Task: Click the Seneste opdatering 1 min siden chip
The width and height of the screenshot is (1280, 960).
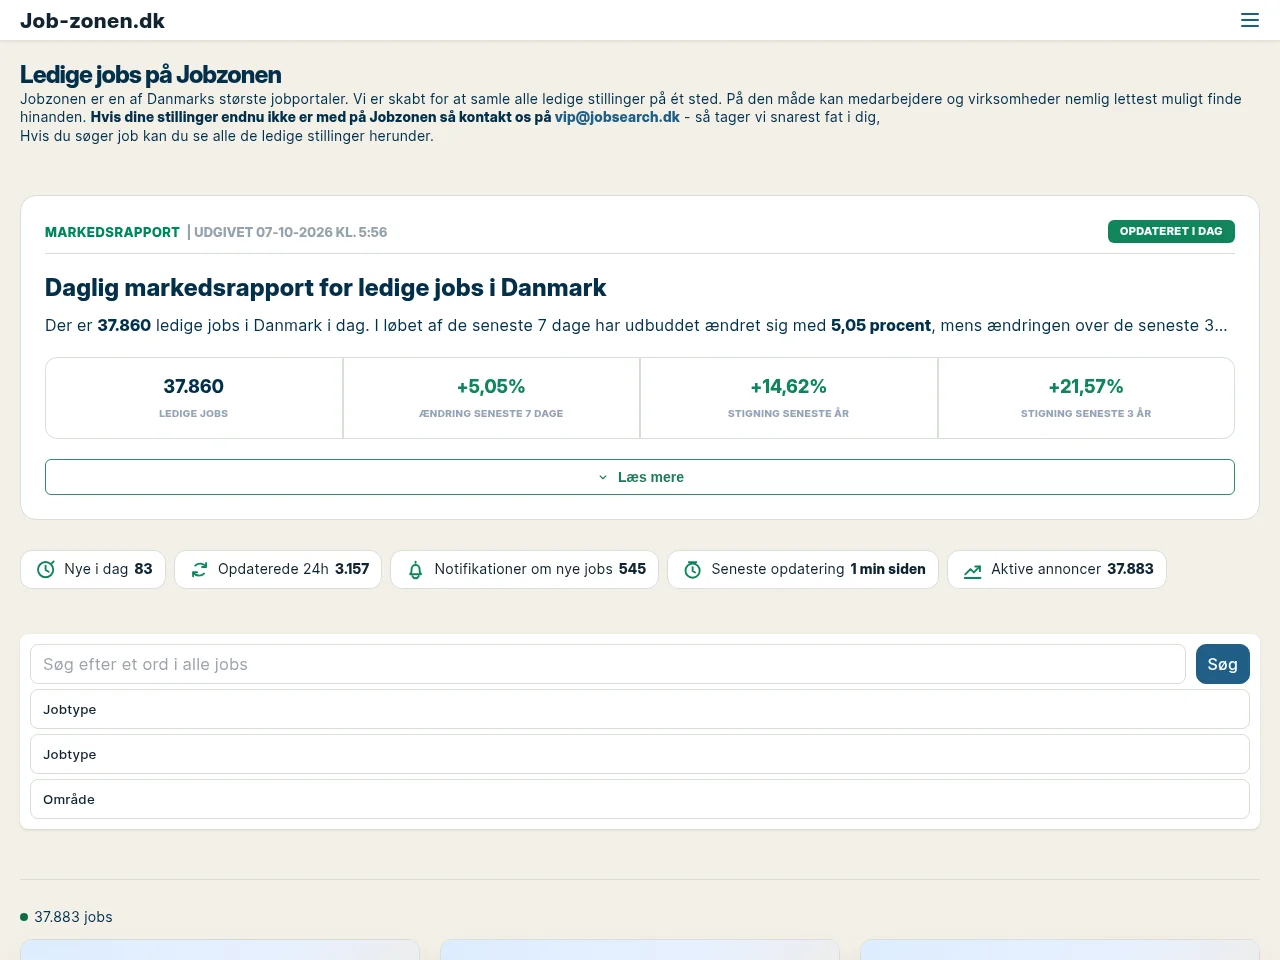Action: [x=803, y=569]
